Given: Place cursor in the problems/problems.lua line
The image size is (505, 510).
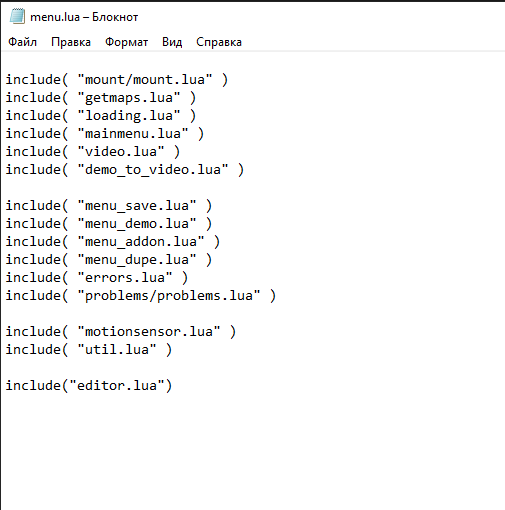Looking at the screenshot, I should pos(141,296).
